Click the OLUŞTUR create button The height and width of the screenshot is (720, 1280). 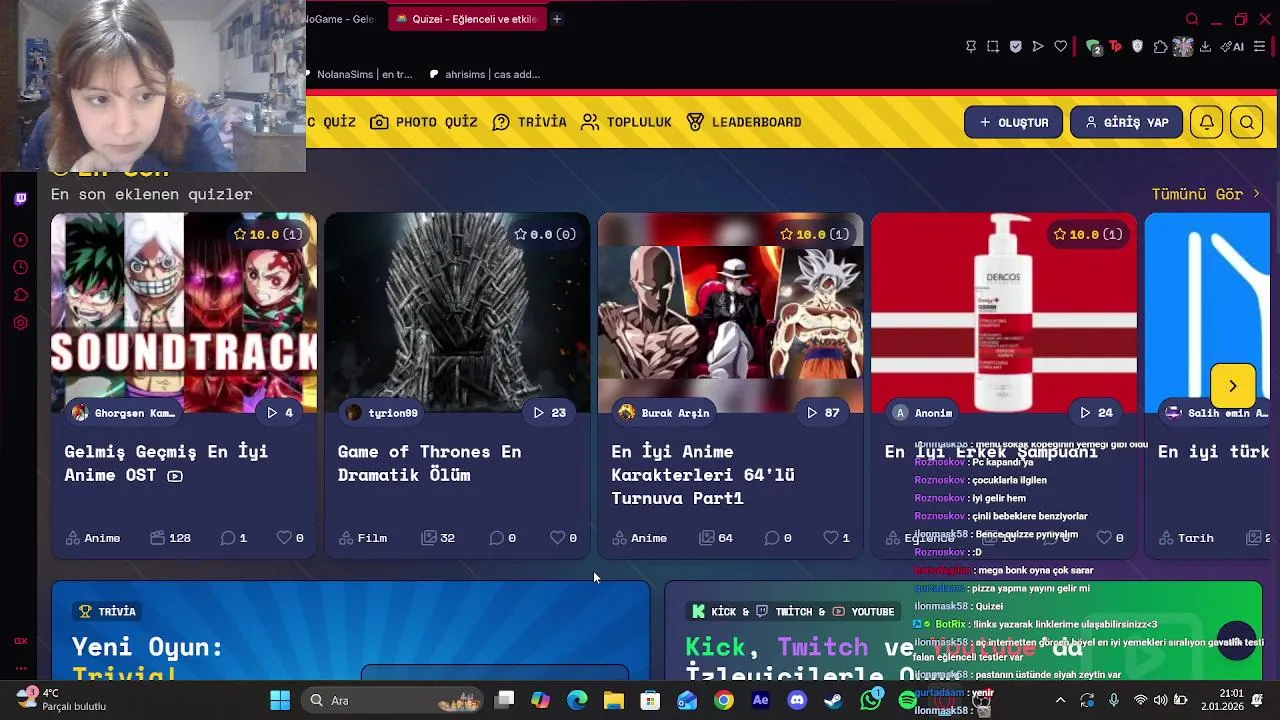click(1013, 122)
